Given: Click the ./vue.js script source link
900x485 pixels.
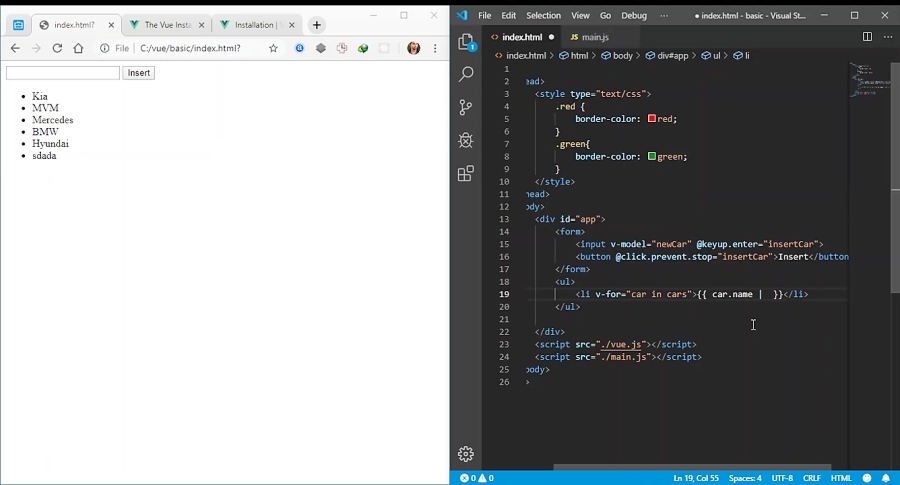Looking at the screenshot, I should point(622,344).
